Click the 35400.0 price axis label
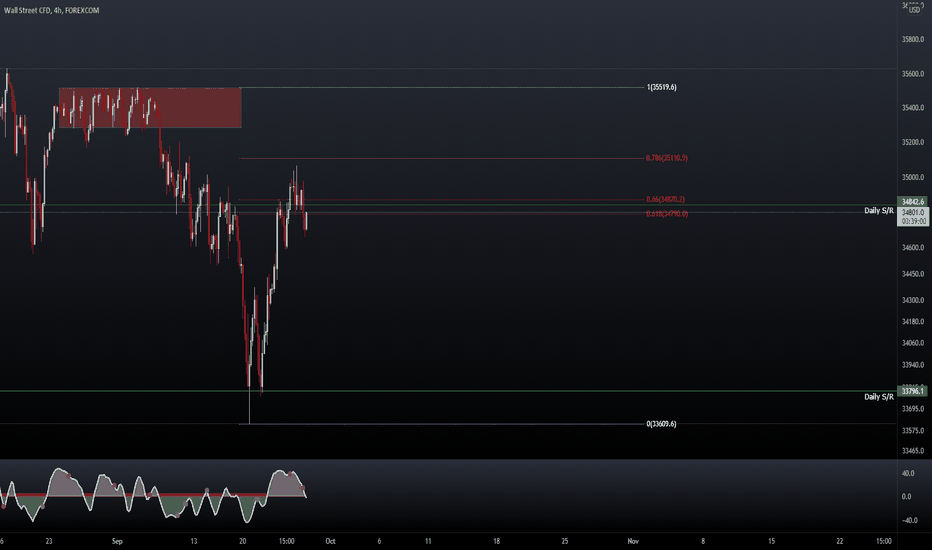 pyautogui.click(x=913, y=108)
